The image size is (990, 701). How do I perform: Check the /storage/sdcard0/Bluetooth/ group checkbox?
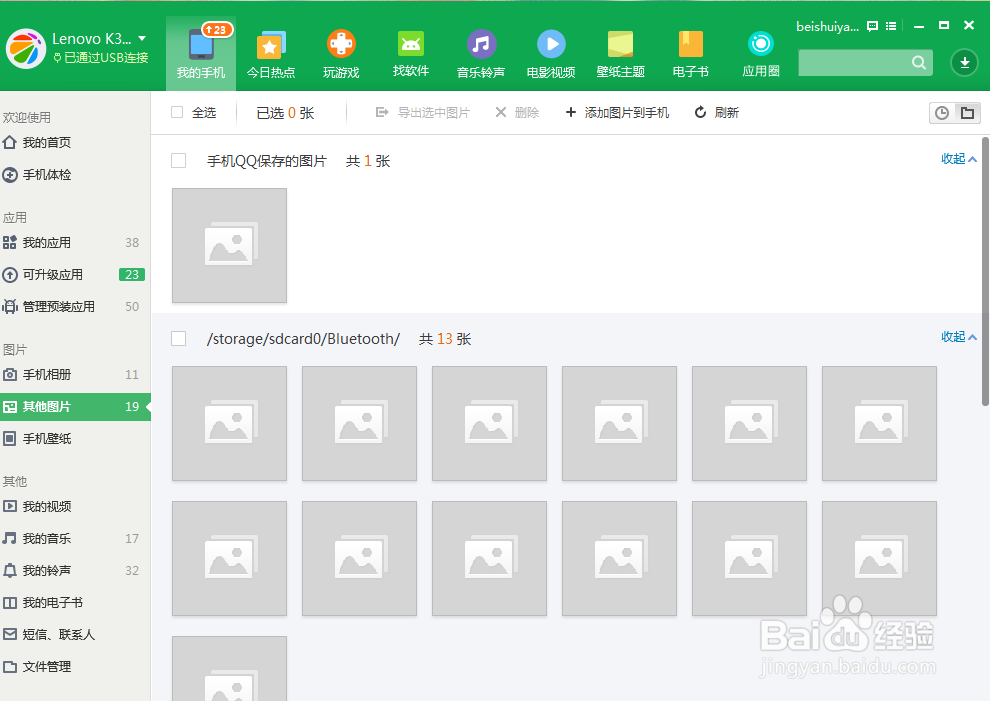click(179, 339)
